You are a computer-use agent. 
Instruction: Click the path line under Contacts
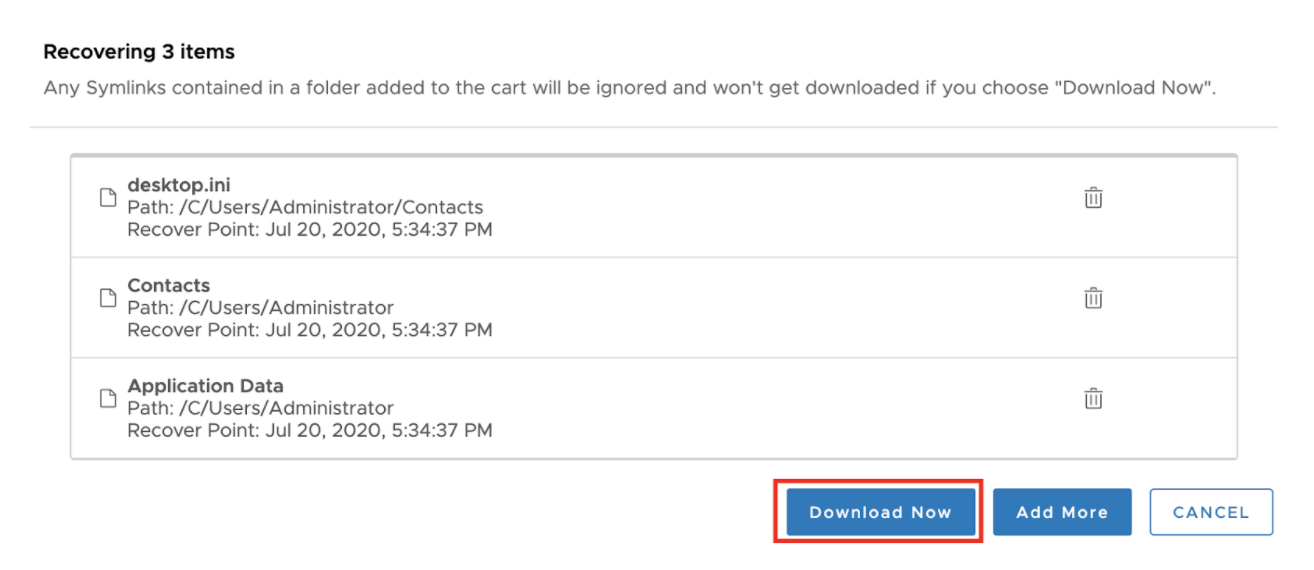[260, 308]
